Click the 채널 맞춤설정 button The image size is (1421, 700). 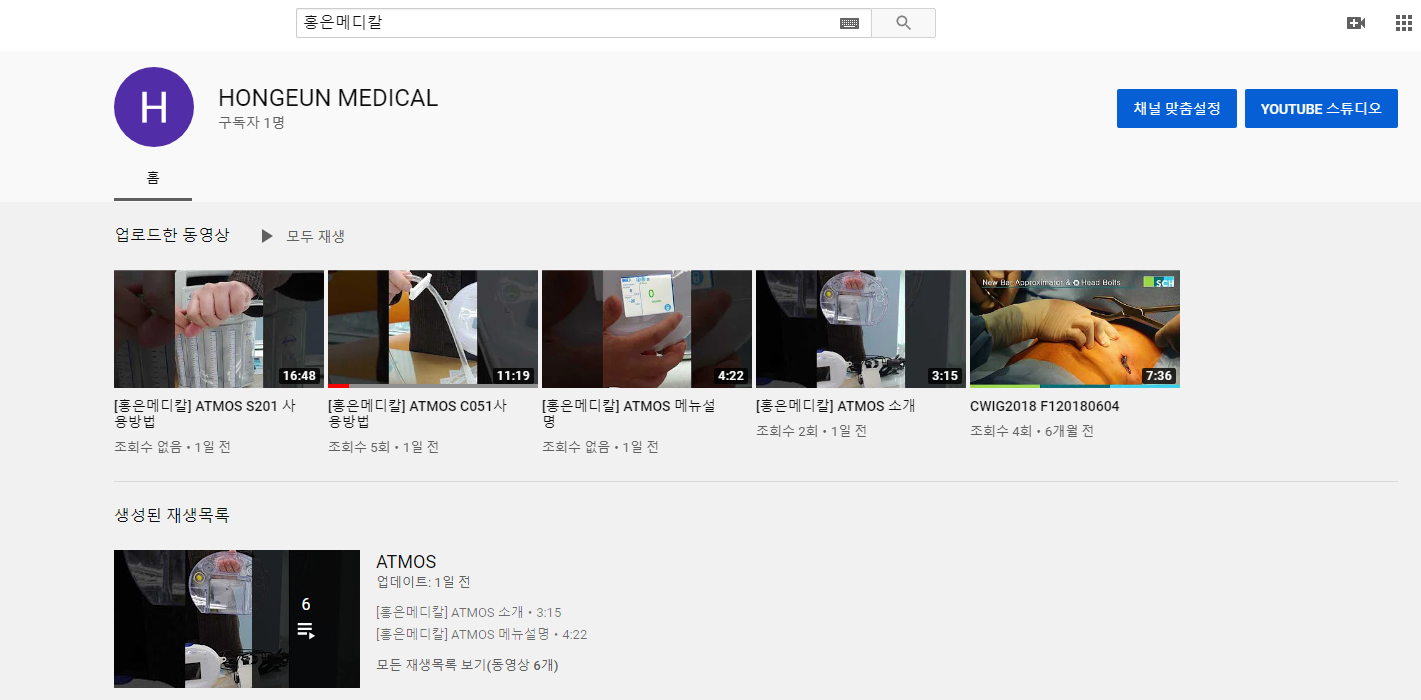(x=1177, y=108)
